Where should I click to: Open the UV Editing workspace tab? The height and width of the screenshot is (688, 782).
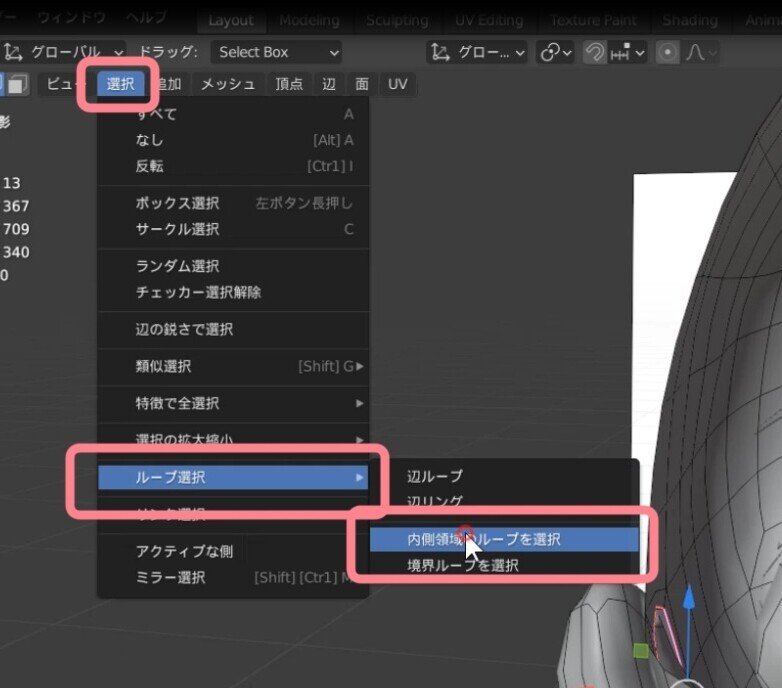(x=489, y=20)
